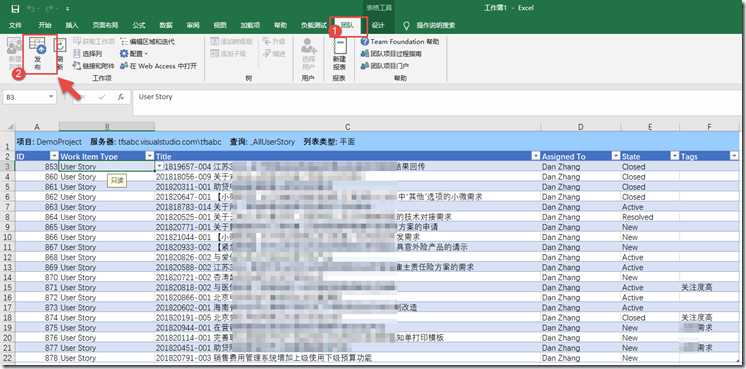Viewport: 746px width, 369px height.
Task: Click the Active state cell in row 7
Action: click(650, 207)
